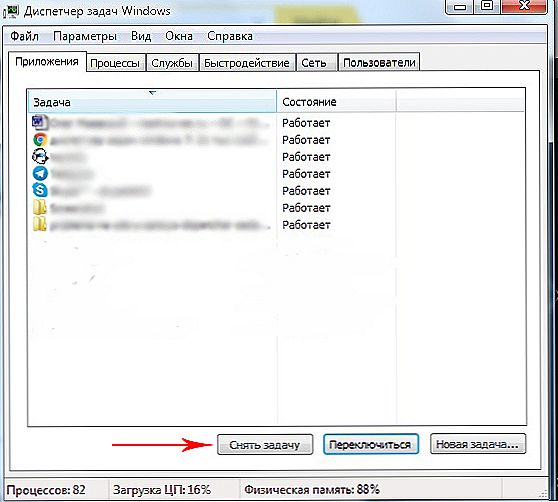Select the Google Chrome task icon

[x=40, y=139]
